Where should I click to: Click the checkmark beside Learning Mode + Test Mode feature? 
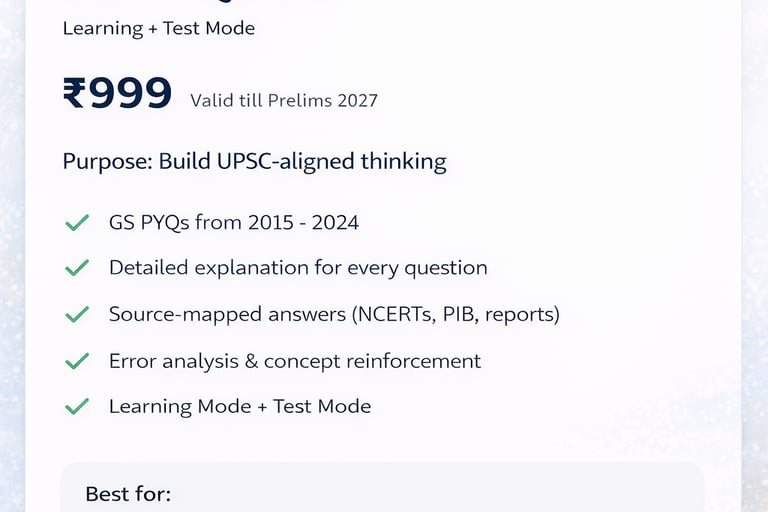click(77, 407)
